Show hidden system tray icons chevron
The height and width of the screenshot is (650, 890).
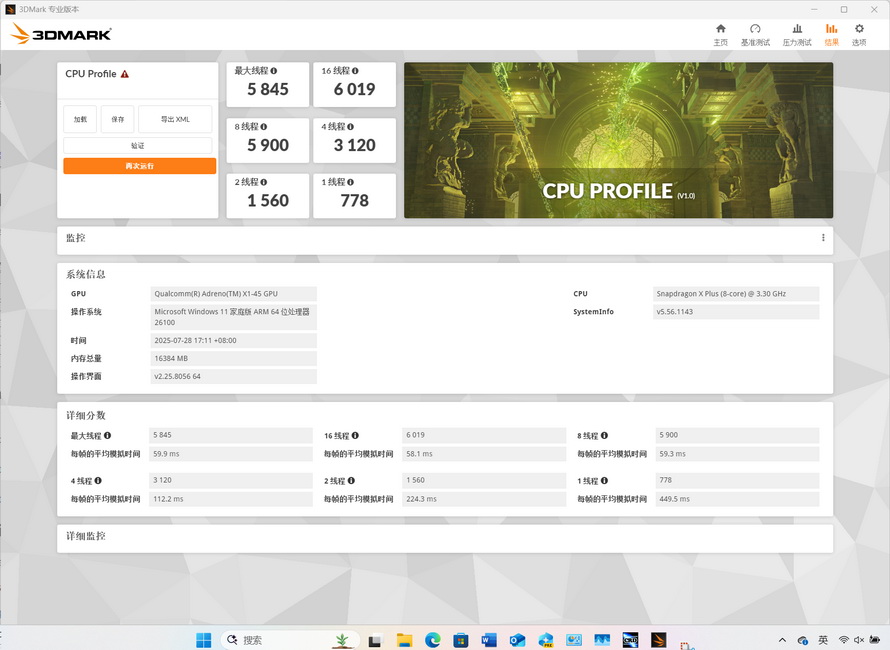pos(782,640)
